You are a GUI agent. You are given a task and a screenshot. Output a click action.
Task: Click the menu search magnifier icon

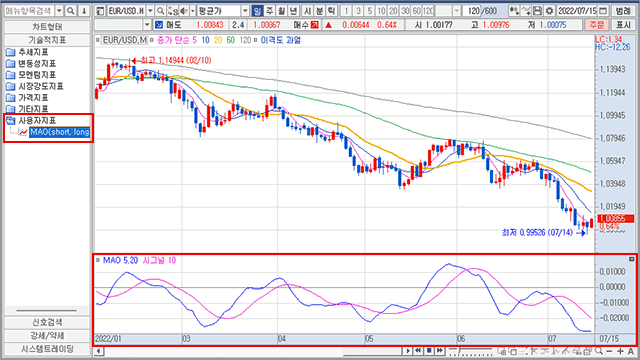coord(71,11)
